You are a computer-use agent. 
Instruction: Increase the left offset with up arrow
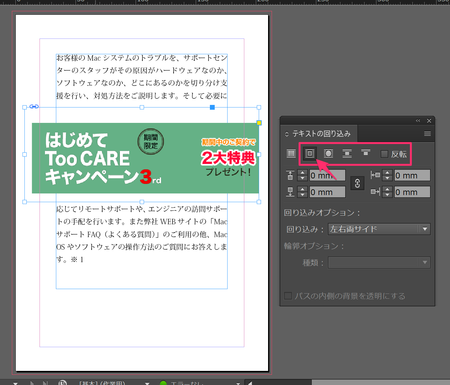tap(387, 173)
